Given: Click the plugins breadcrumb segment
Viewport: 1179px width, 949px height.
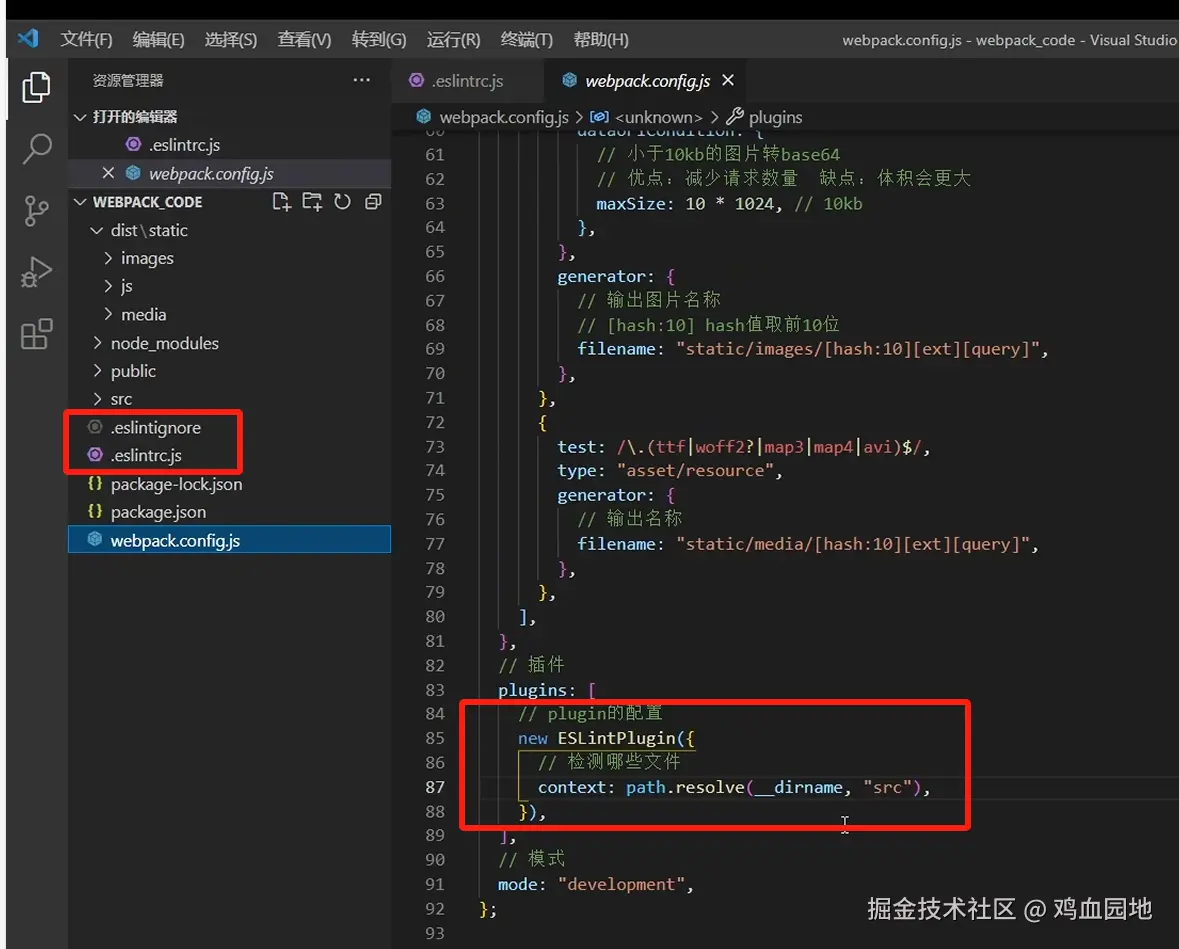Looking at the screenshot, I should [775, 117].
